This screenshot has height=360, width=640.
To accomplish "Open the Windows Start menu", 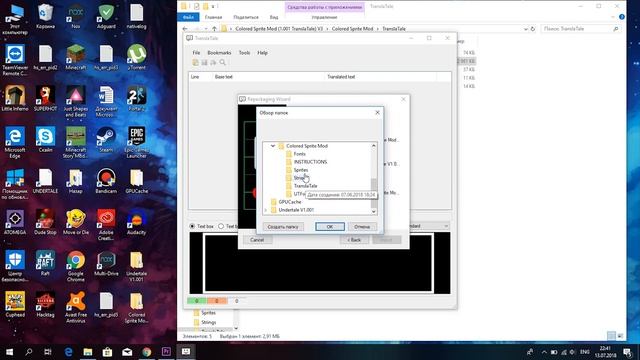I will pyautogui.click(x=9, y=351).
